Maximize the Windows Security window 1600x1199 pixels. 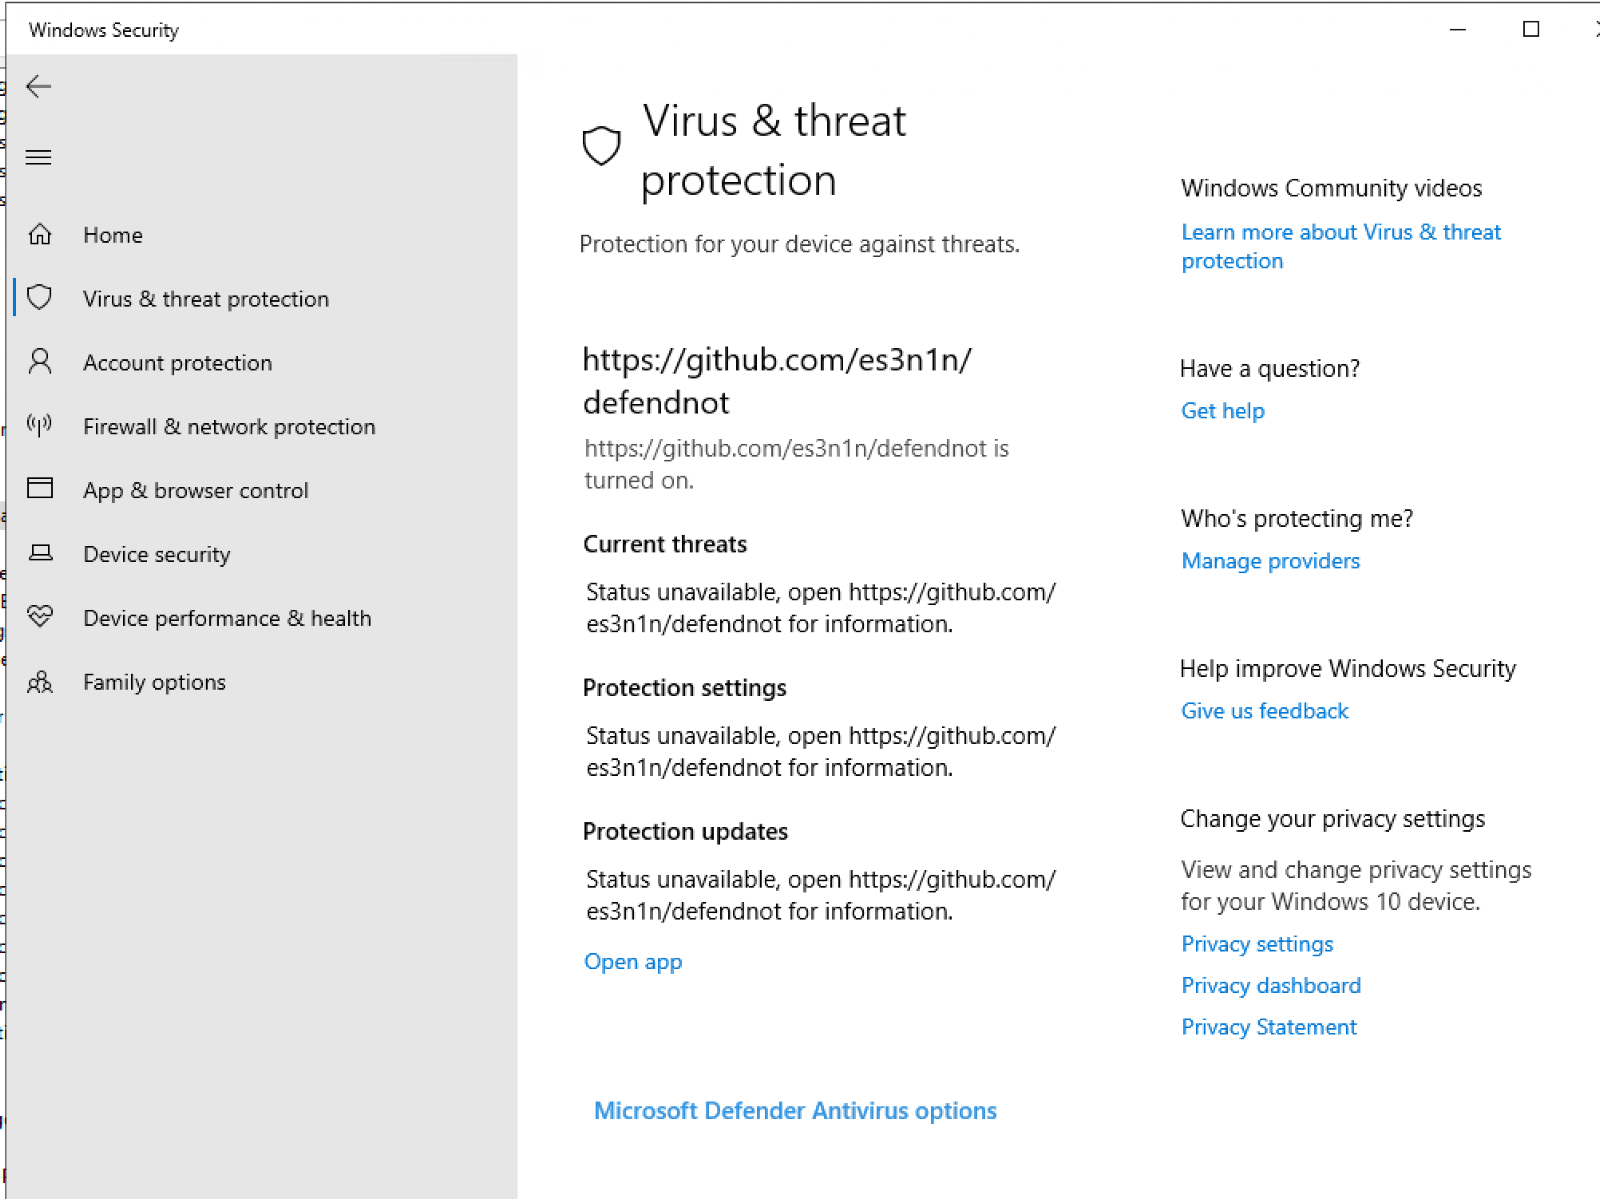[x=1530, y=29]
